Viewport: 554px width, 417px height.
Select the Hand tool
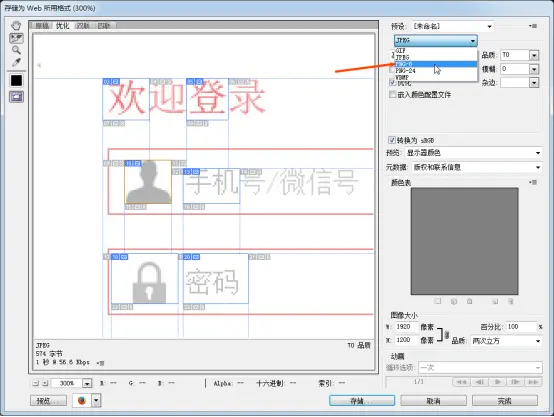point(16,25)
